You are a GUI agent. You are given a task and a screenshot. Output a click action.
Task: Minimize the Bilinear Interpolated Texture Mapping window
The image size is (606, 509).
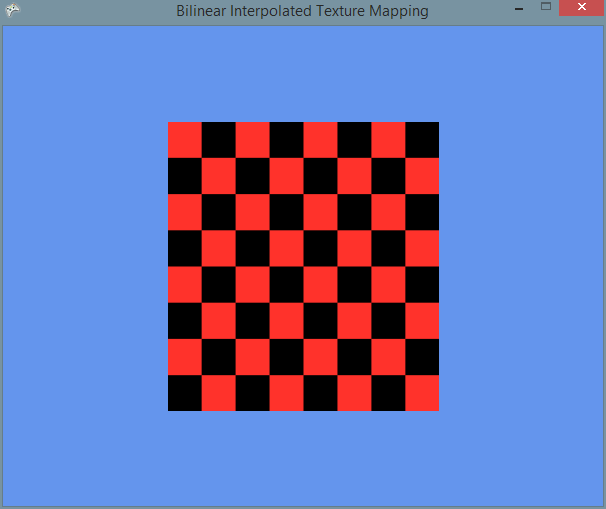519,9
